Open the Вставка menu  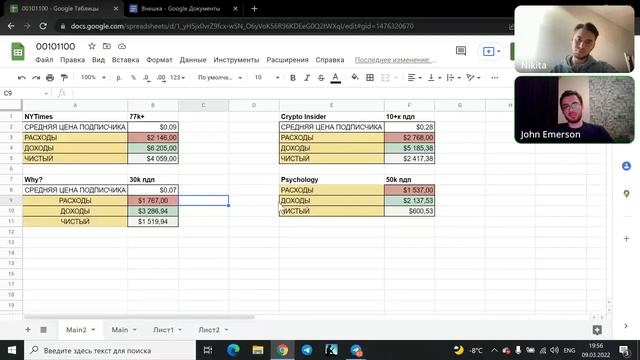coord(125,60)
